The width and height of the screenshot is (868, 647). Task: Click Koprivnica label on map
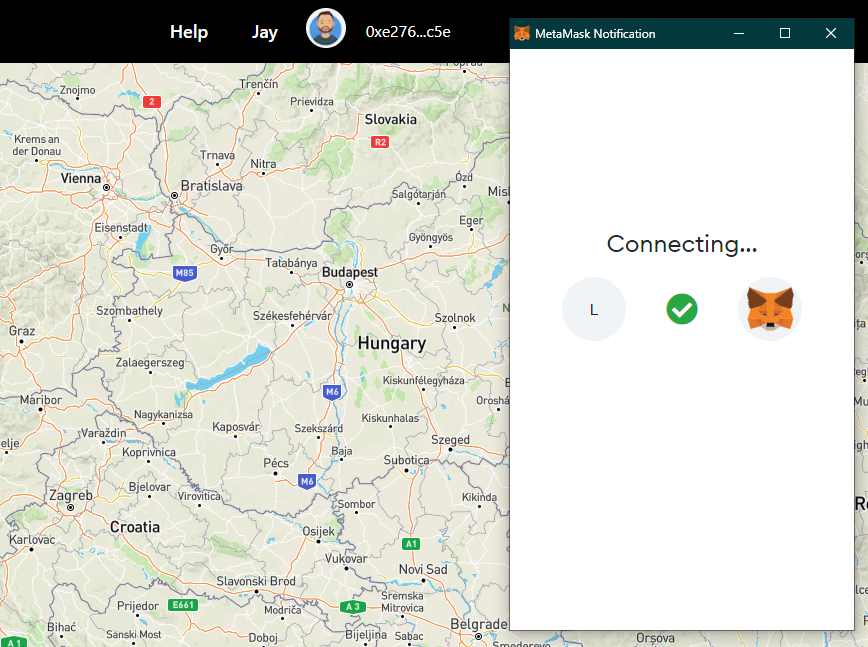(149, 452)
